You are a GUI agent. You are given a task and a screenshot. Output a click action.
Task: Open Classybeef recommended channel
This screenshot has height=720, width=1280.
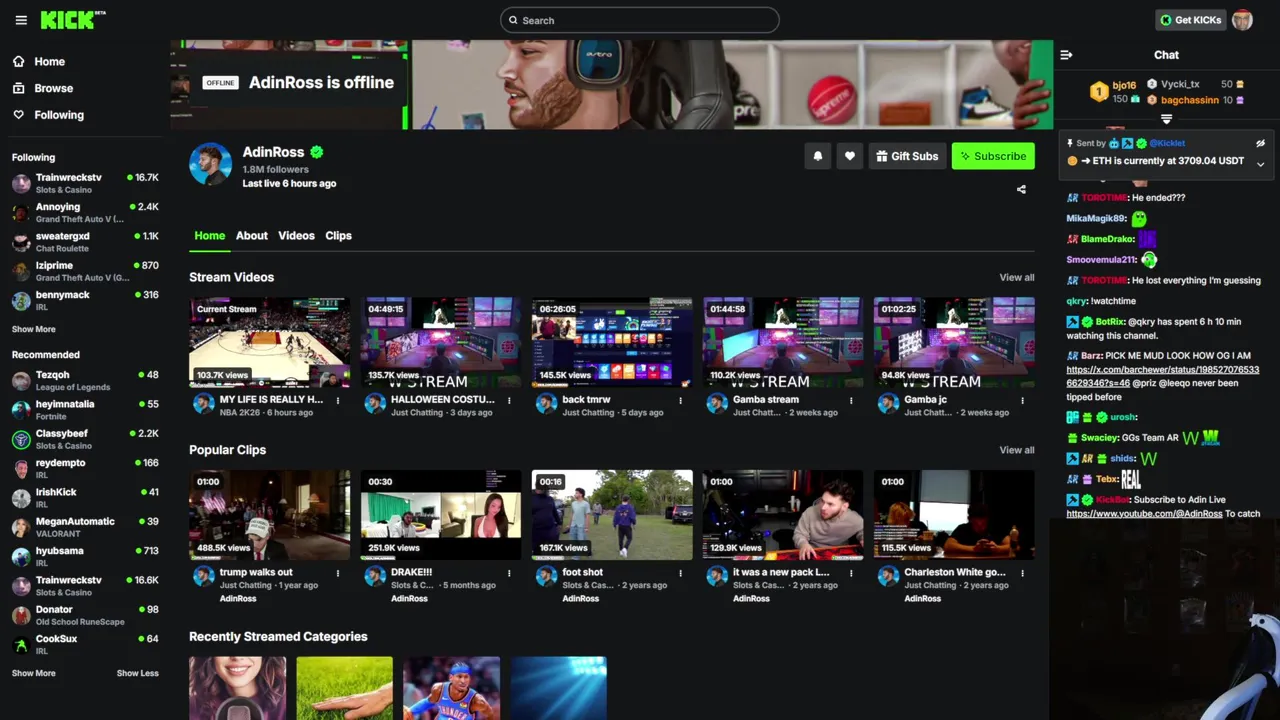pos(85,439)
